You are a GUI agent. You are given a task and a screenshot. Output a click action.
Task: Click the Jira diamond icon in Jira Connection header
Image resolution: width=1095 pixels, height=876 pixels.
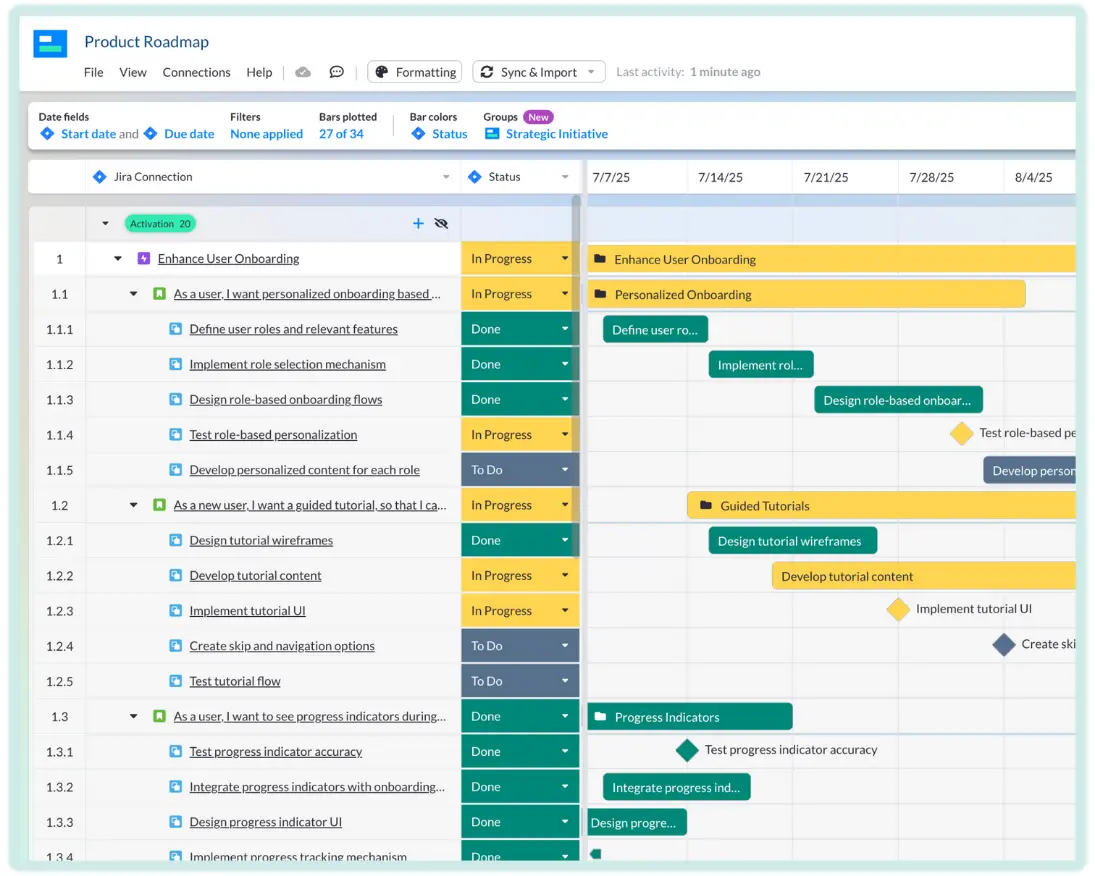coord(100,177)
